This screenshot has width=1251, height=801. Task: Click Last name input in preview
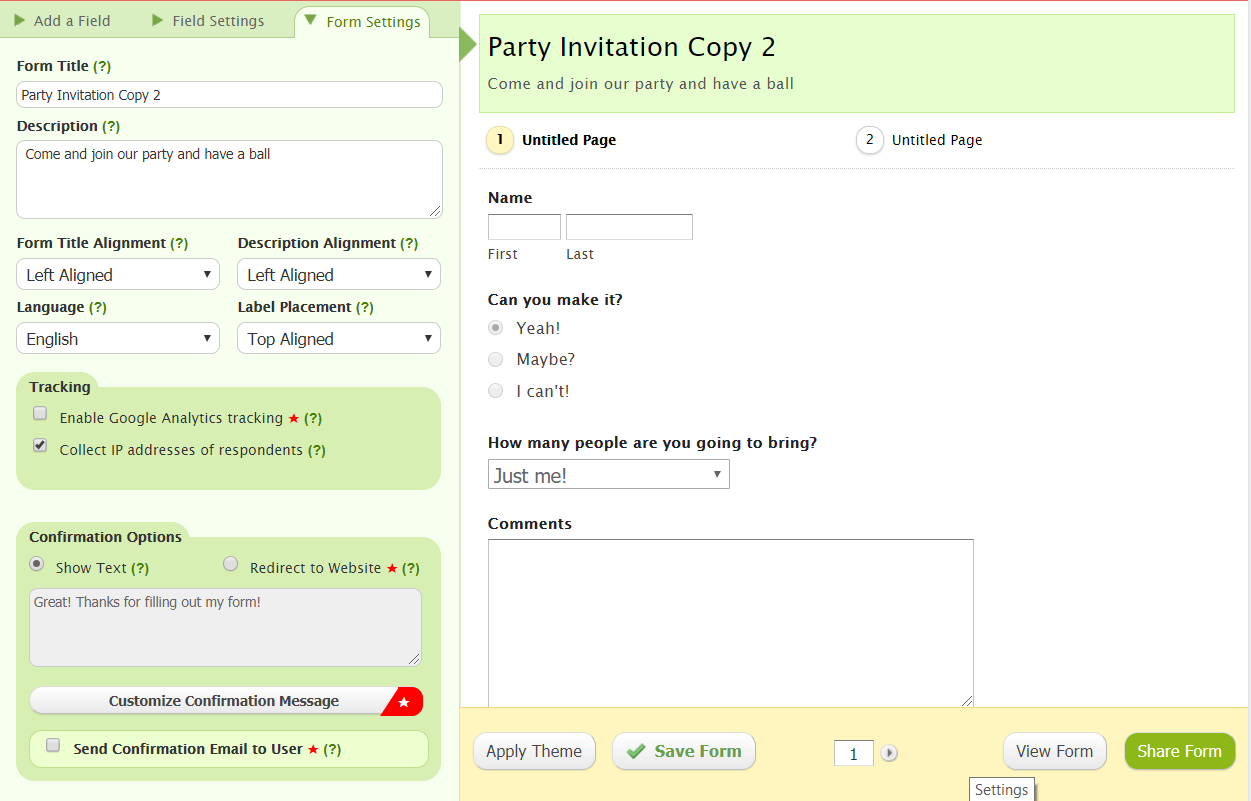[x=629, y=227]
